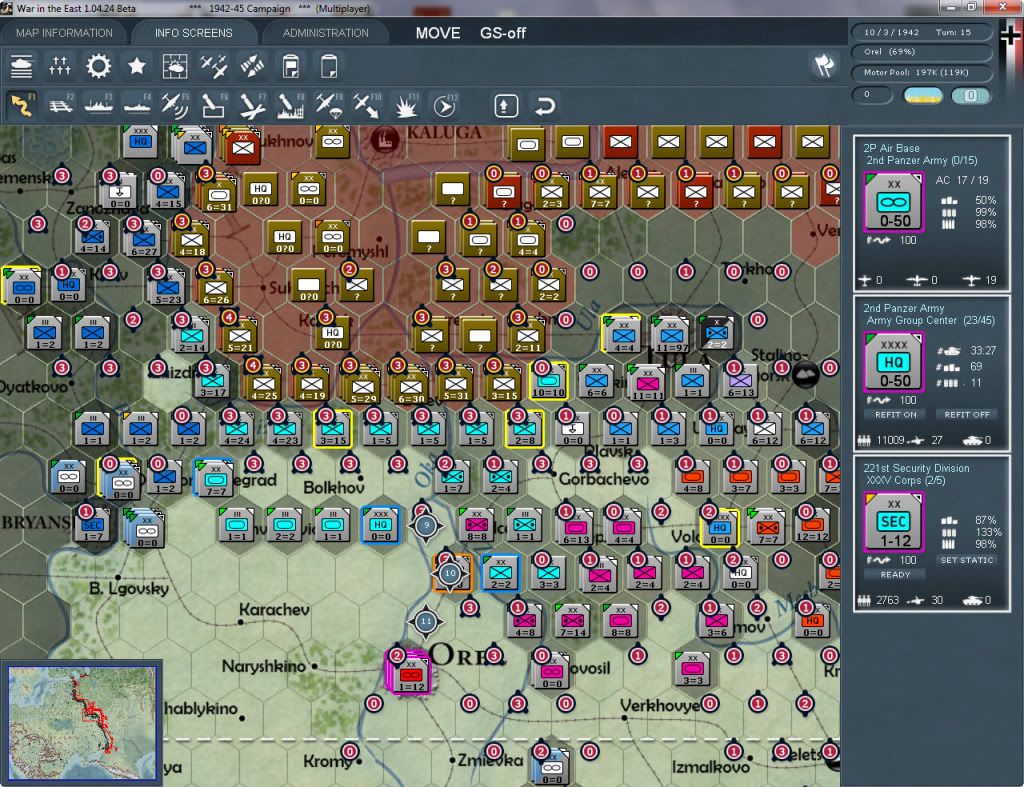Click the 221st Security Division SEC counter
The height and width of the screenshot is (787, 1024).
[x=894, y=522]
